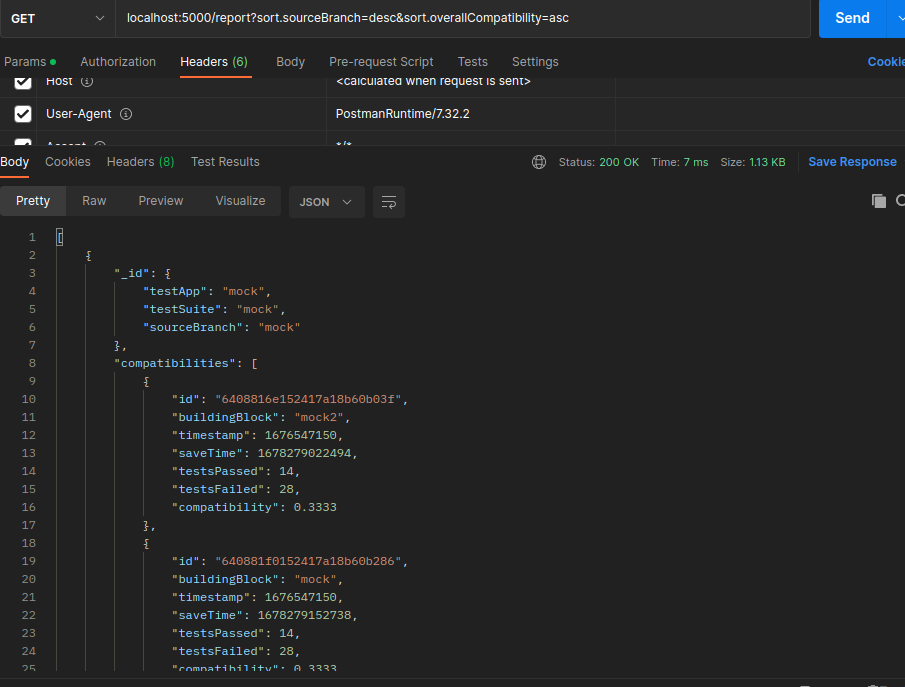Click the "testSuite" key on line 5

[182, 309]
